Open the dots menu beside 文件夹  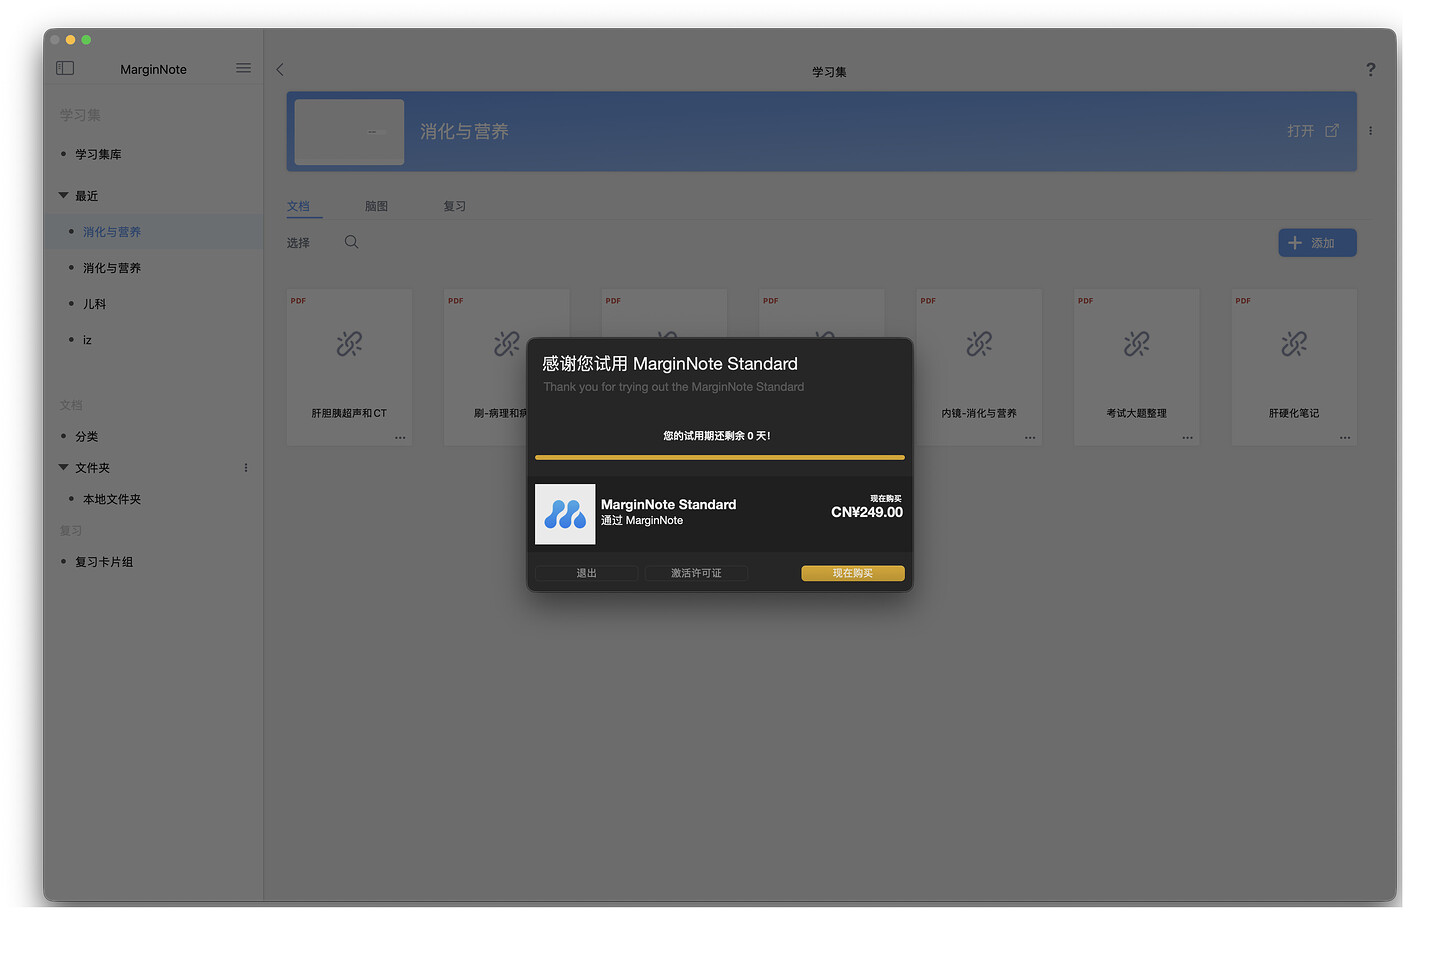(246, 468)
